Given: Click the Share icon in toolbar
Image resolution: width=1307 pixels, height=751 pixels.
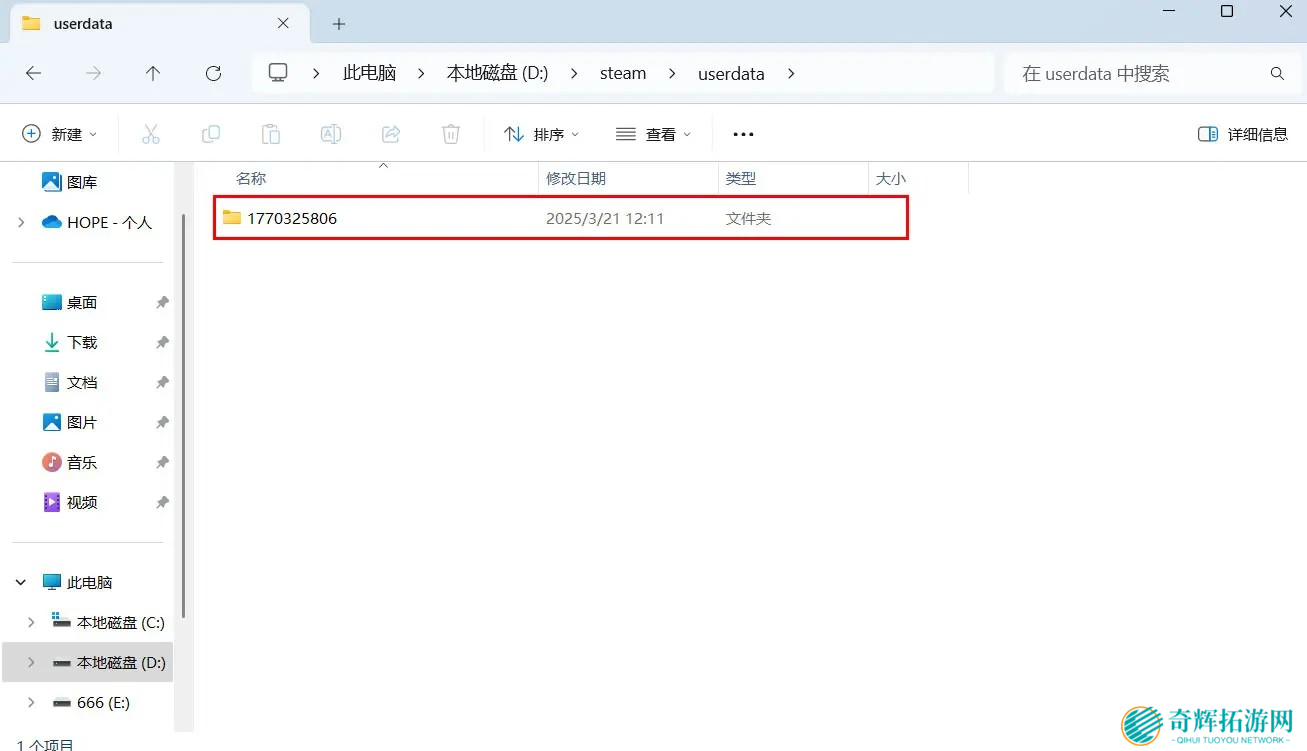Looking at the screenshot, I should 391,134.
